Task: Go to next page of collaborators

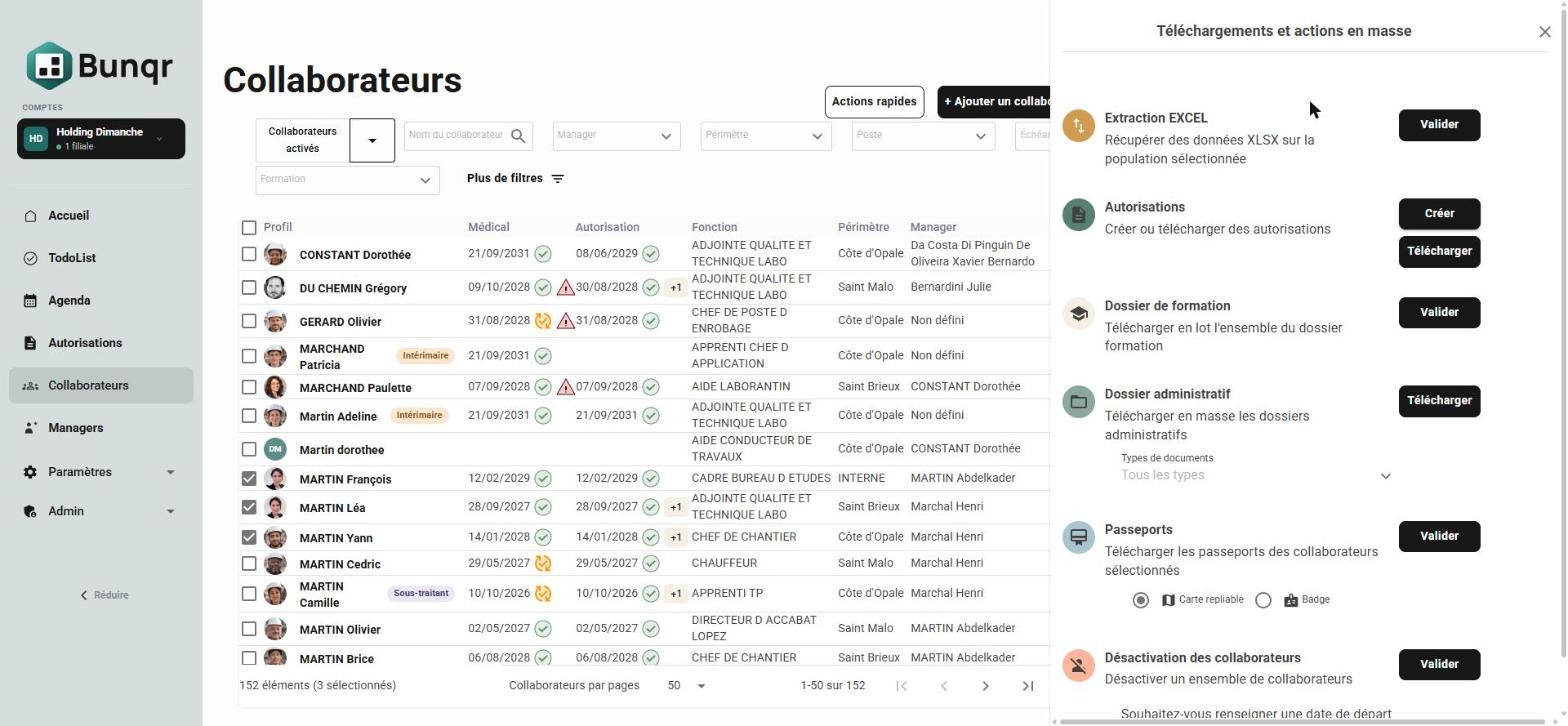Action: point(985,686)
